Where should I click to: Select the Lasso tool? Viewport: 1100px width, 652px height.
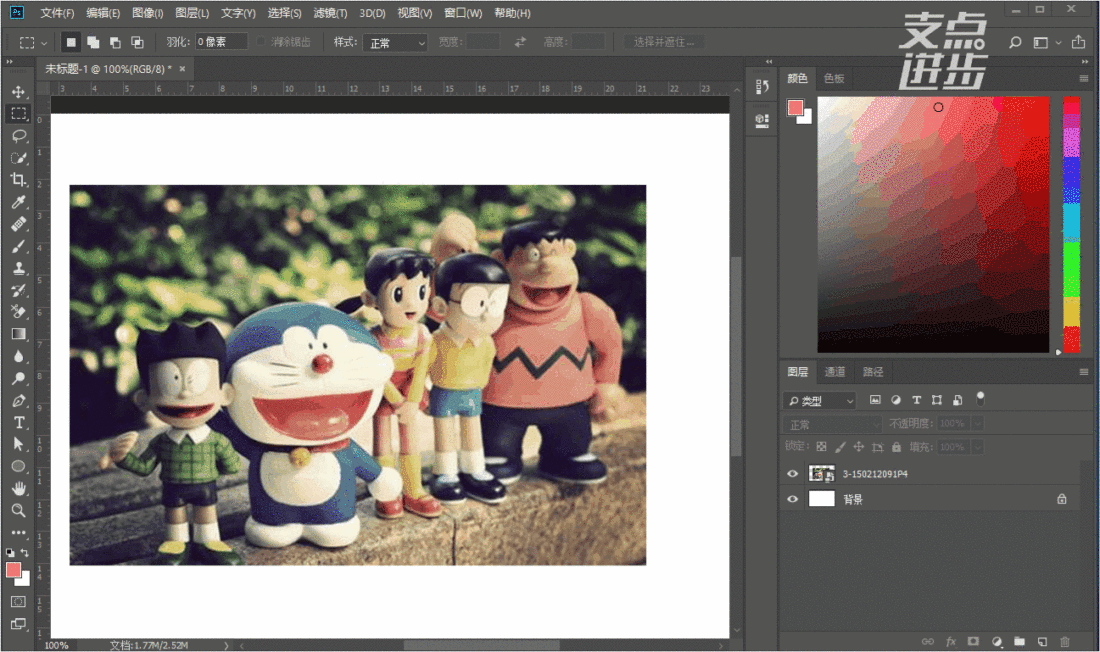click(x=19, y=135)
